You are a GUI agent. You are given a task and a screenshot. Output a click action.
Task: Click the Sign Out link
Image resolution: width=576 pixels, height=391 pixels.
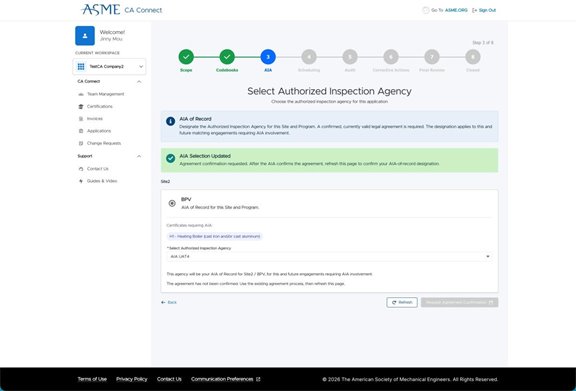tap(487, 10)
